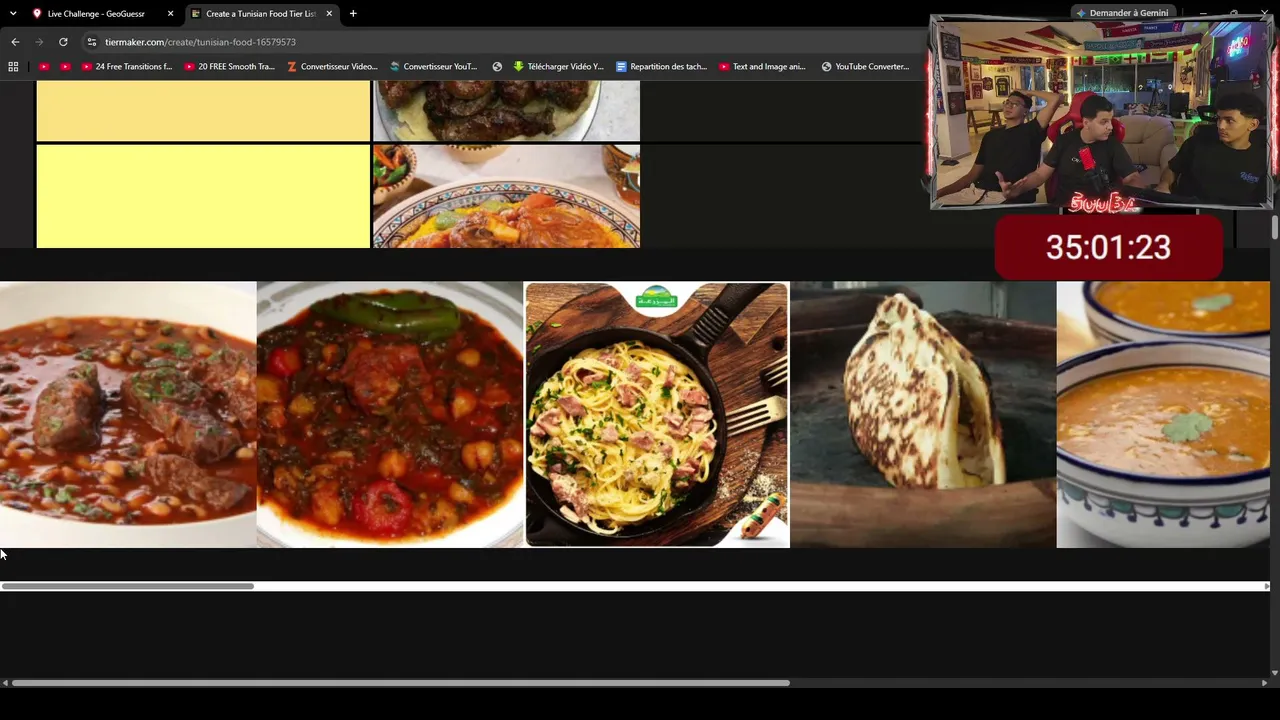This screenshot has width=1280, height=720.
Task: Click the image tray horizontal scrollbar thumb
Action: click(x=128, y=586)
